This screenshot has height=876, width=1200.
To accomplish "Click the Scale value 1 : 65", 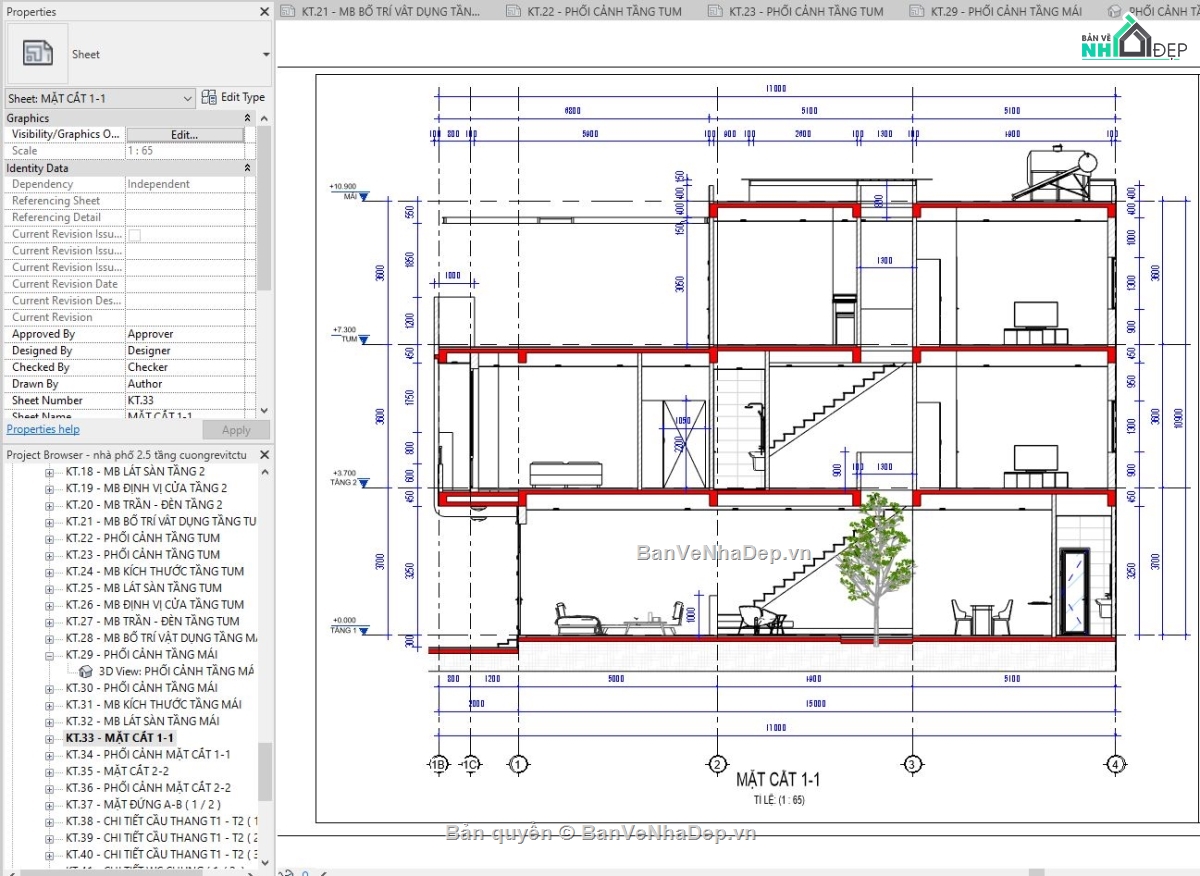I will [140, 151].
